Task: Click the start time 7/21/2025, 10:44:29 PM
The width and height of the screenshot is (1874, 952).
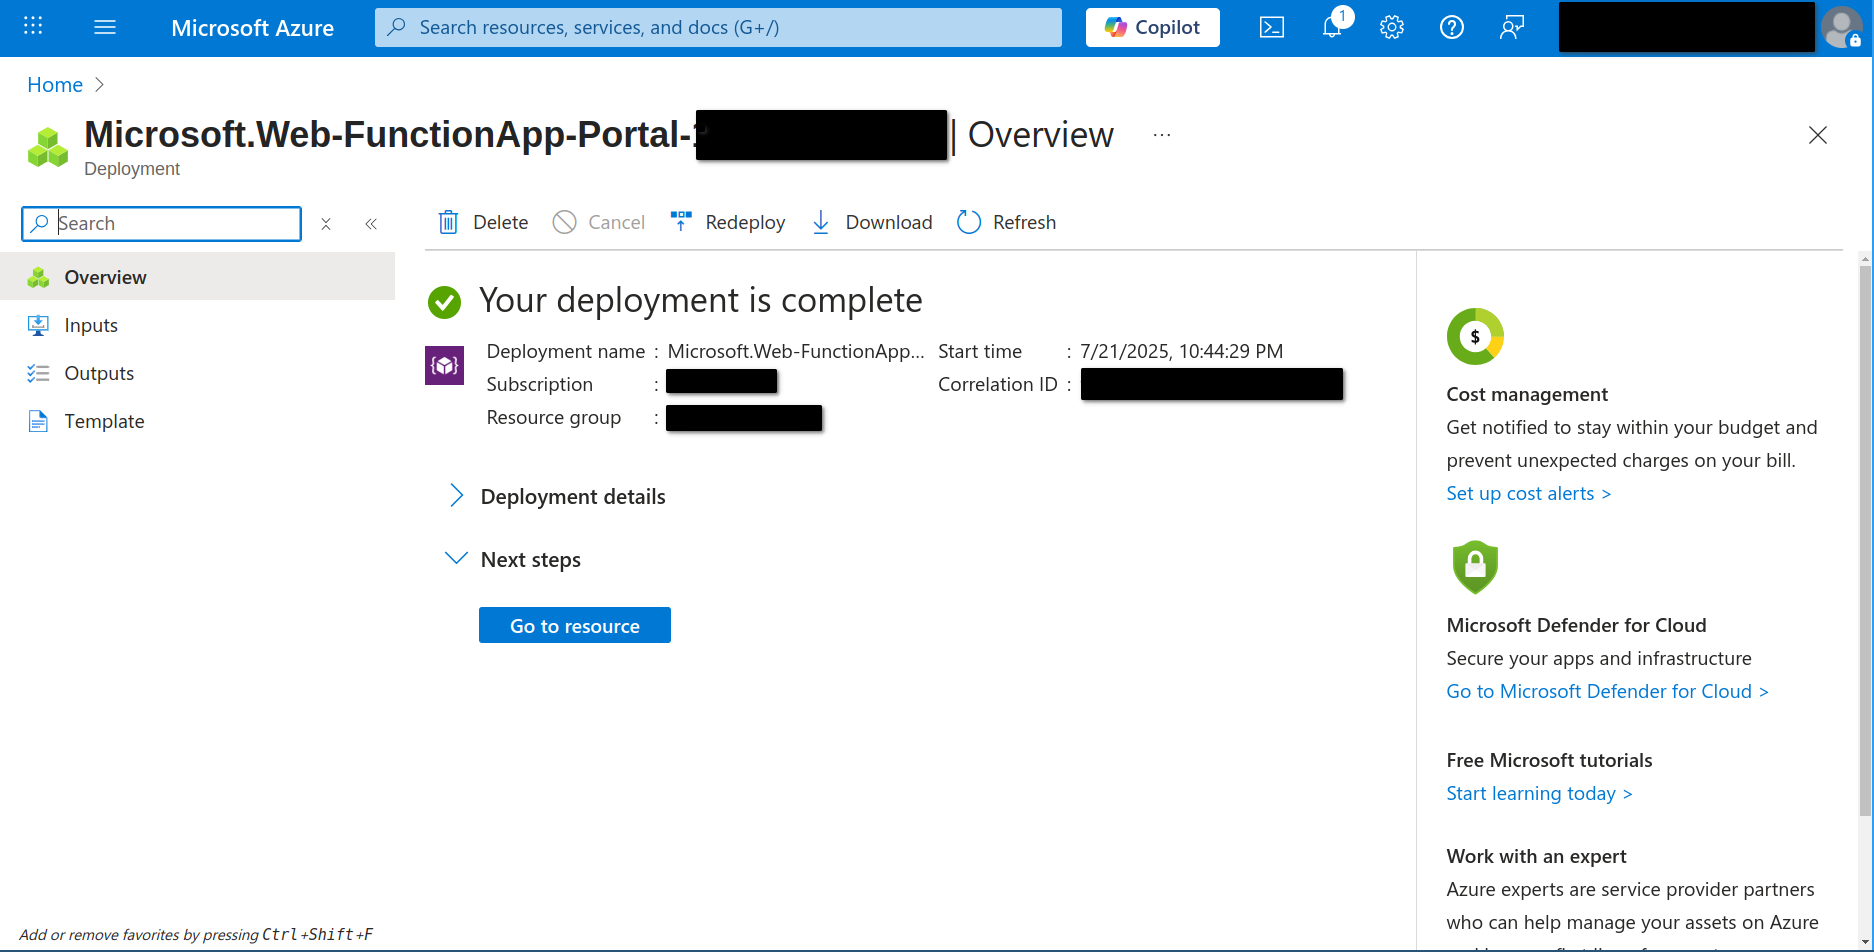Action: click(1181, 351)
